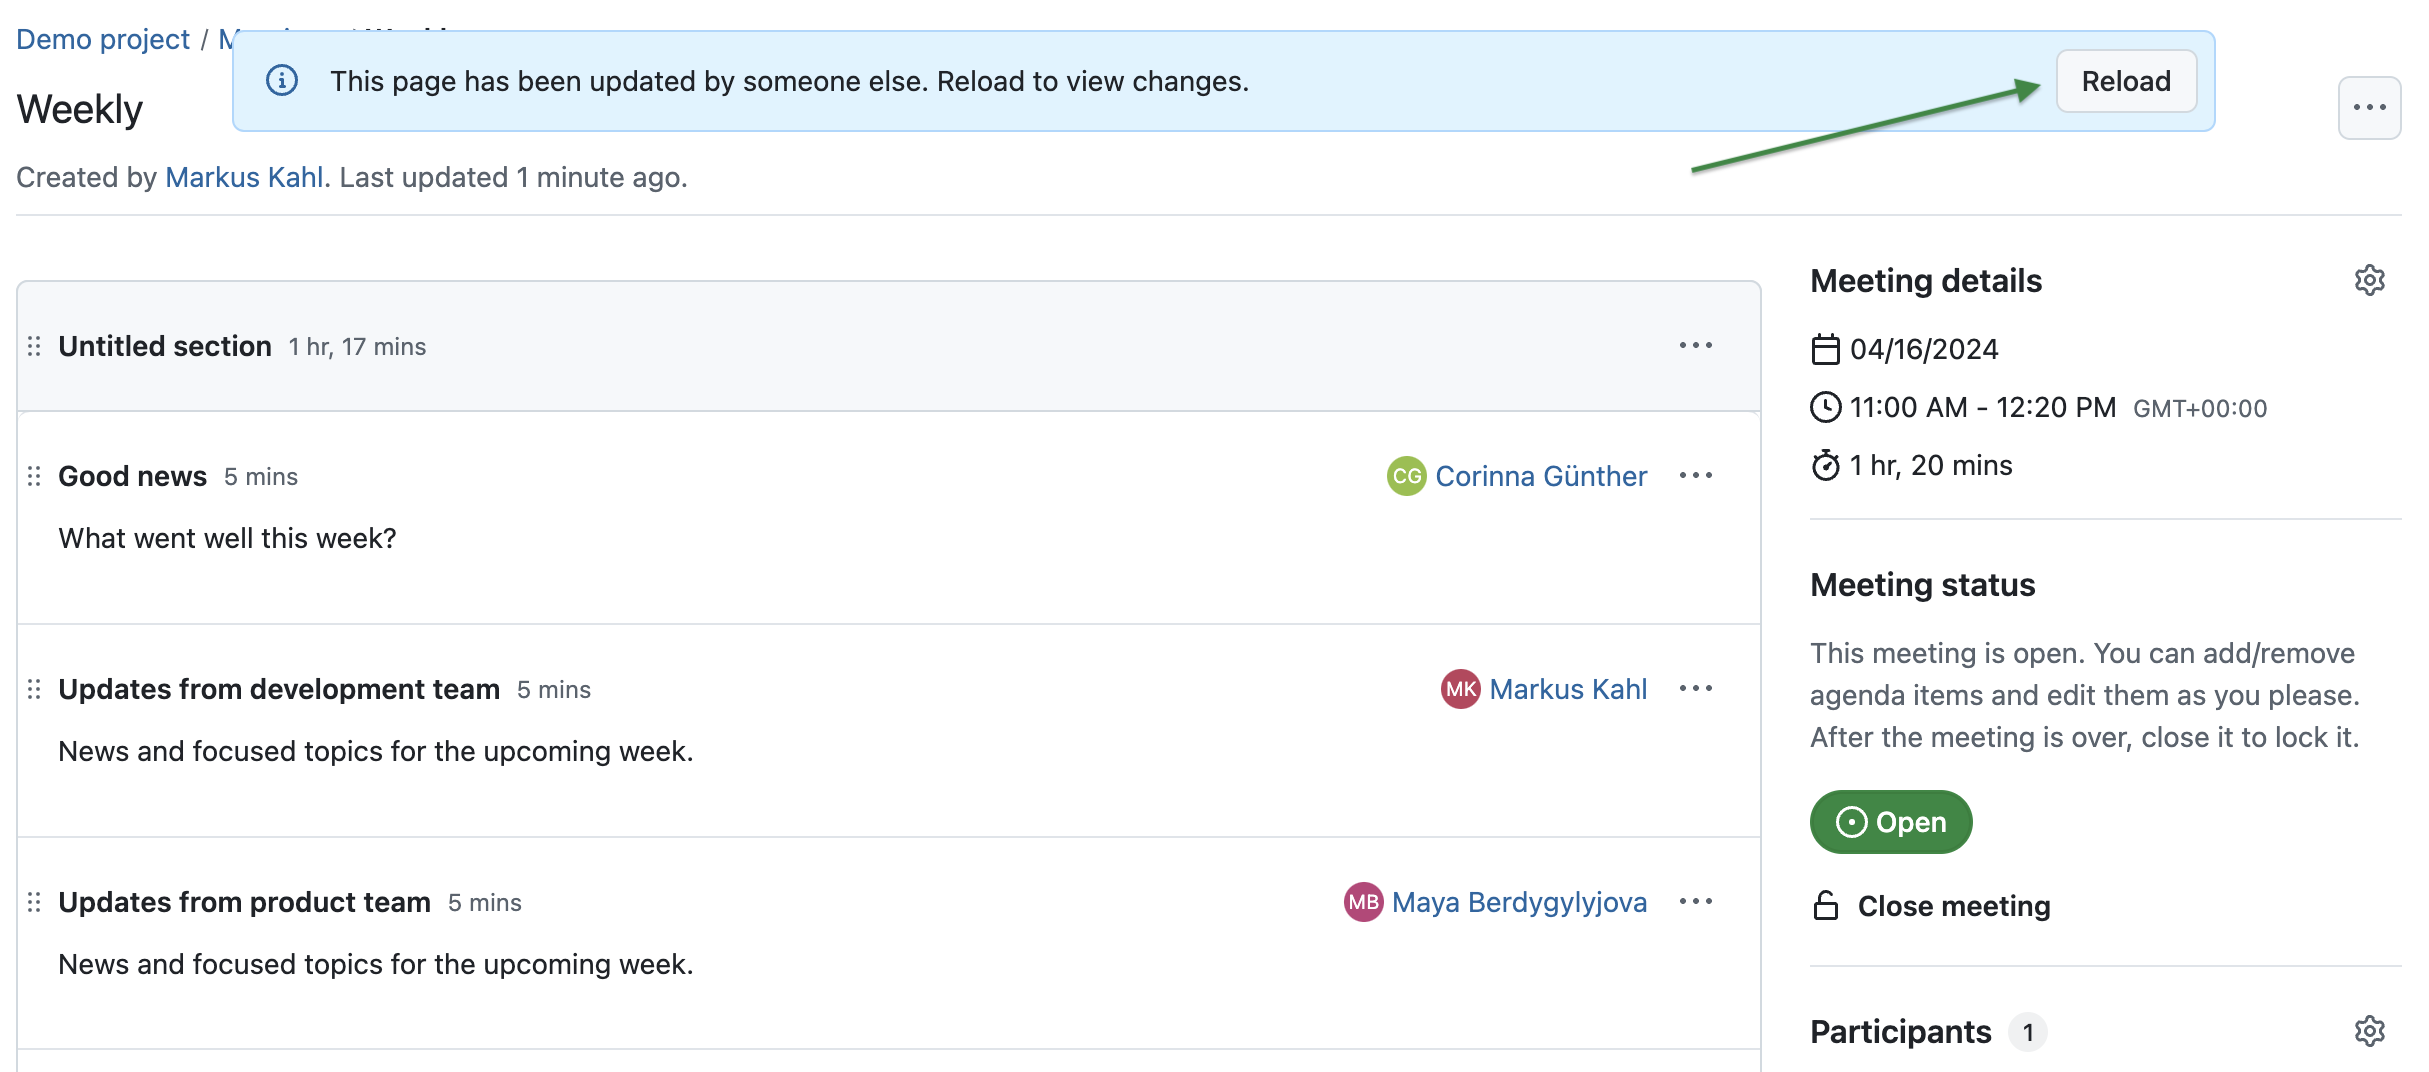This screenshot has height=1072, width=2429.
Task: Click the drag handle beside Good news
Action: pyautogui.click(x=33, y=476)
